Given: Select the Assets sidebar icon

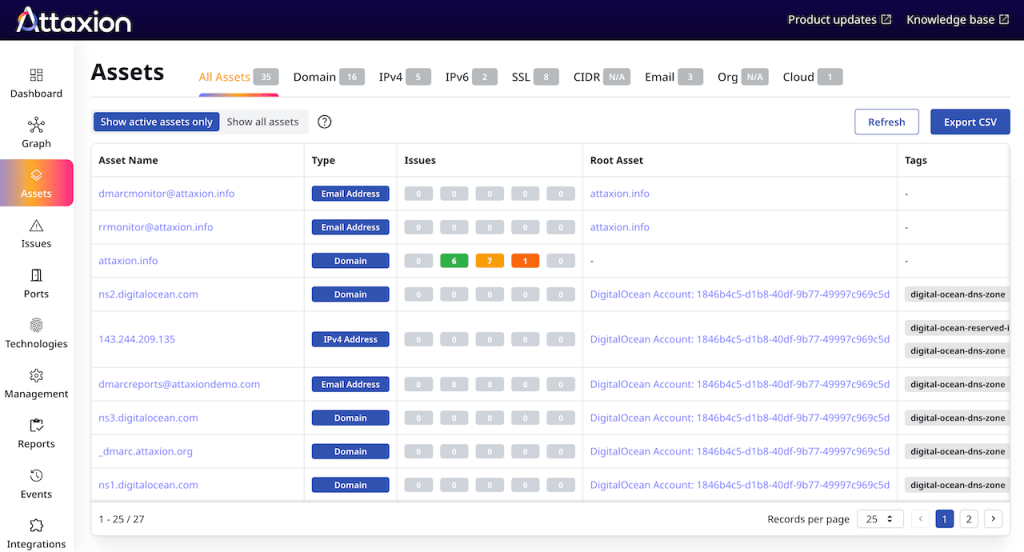Looking at the screenshot, I should tap(36, 175).
